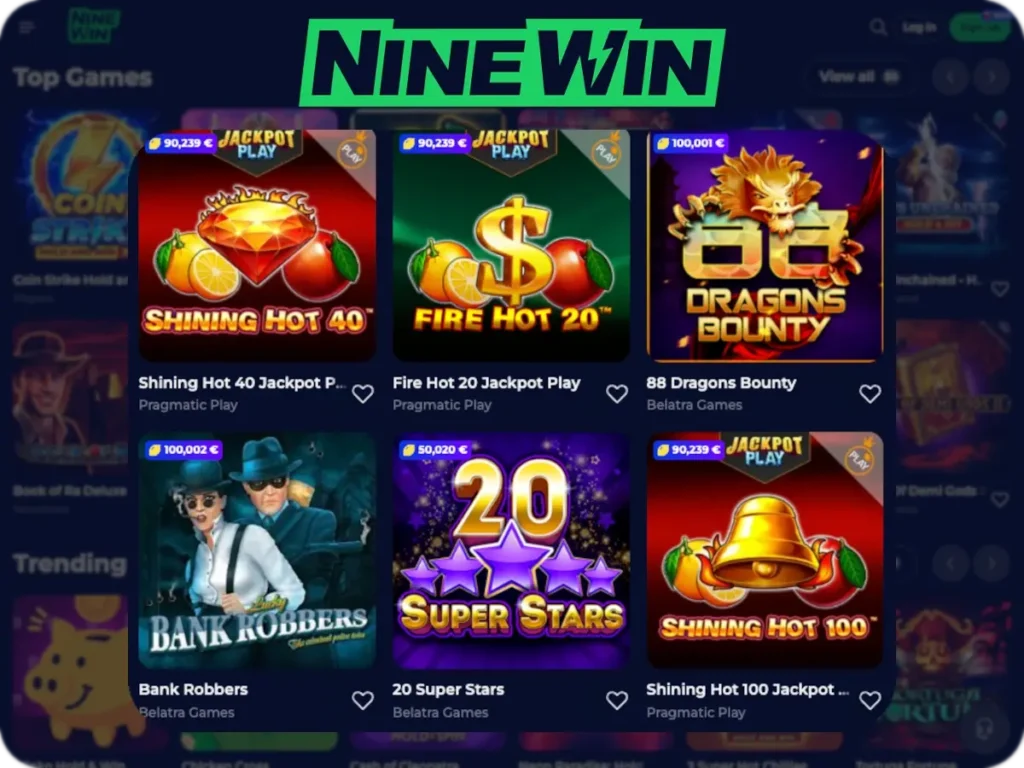Toggle the Fire Hot 20 Jackpot Play heart icon
1024x768 pixels.
tap(616, 394)
